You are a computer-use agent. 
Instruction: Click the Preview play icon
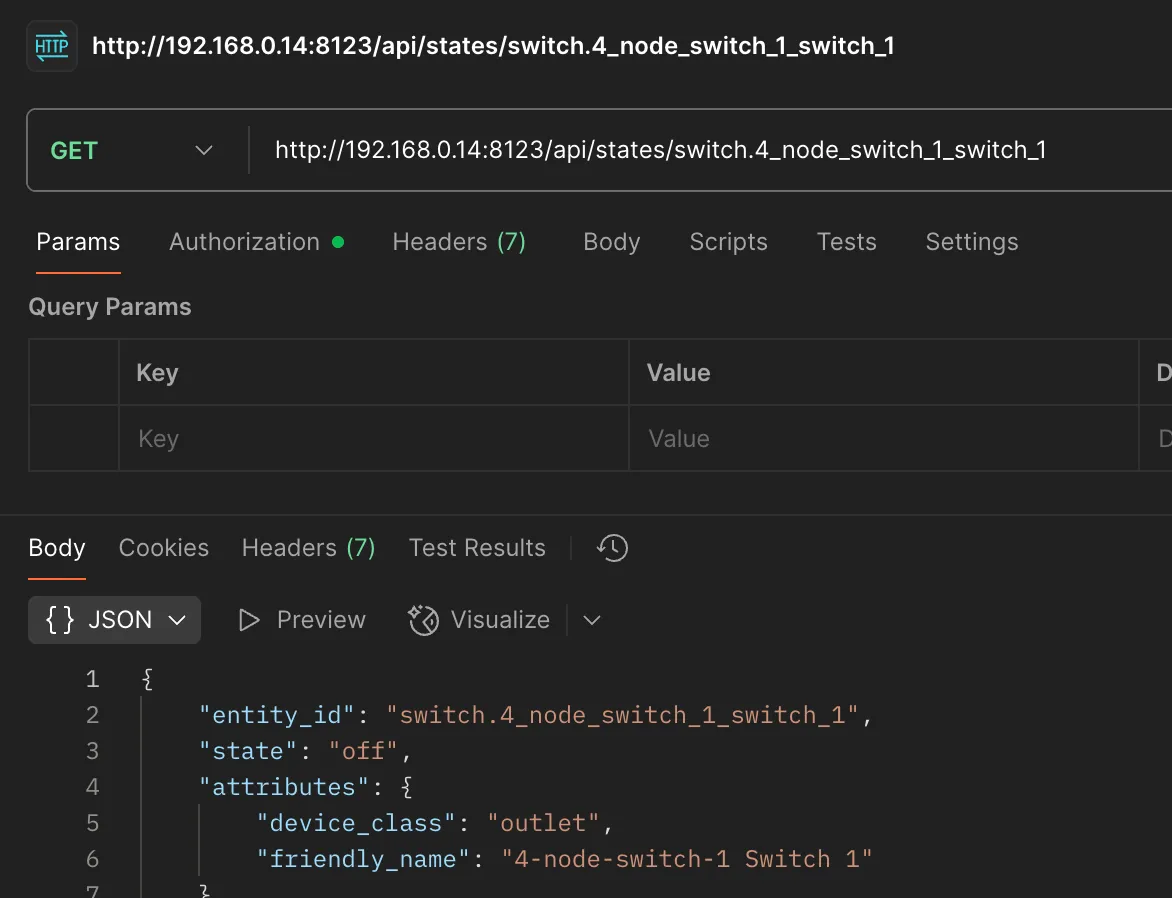[249, 620]
